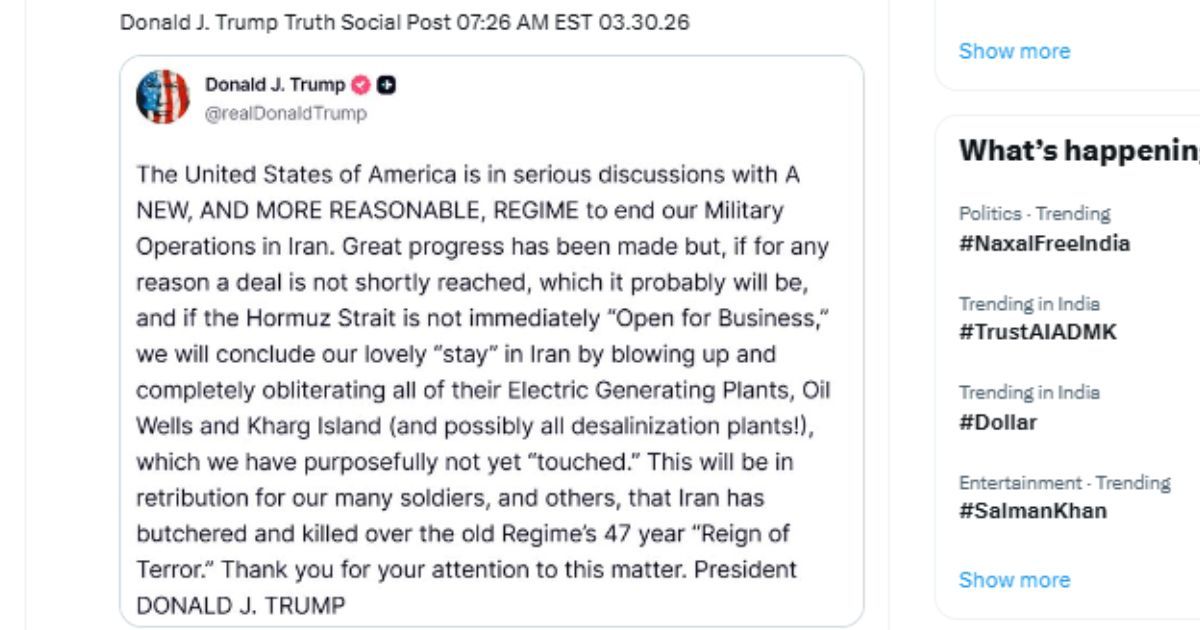1200x630 pixels.
Task: Click the black plus badge beside name
Action: coord(386,85)
